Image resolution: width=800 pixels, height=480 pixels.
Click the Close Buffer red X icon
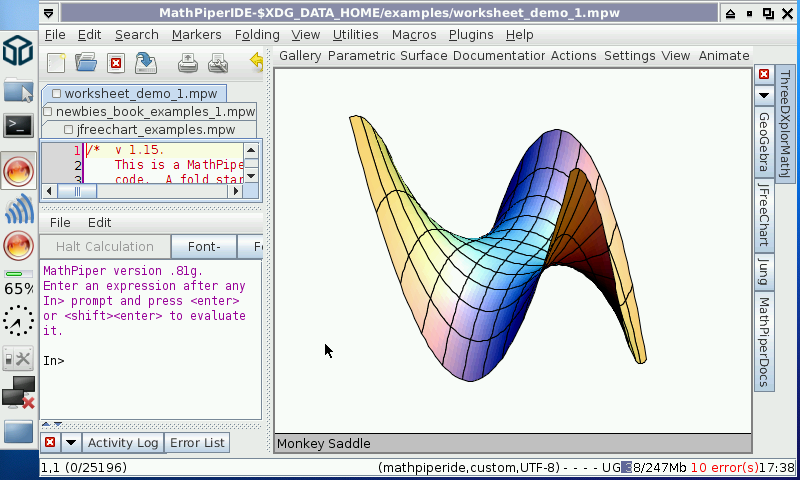click(115, 63)
